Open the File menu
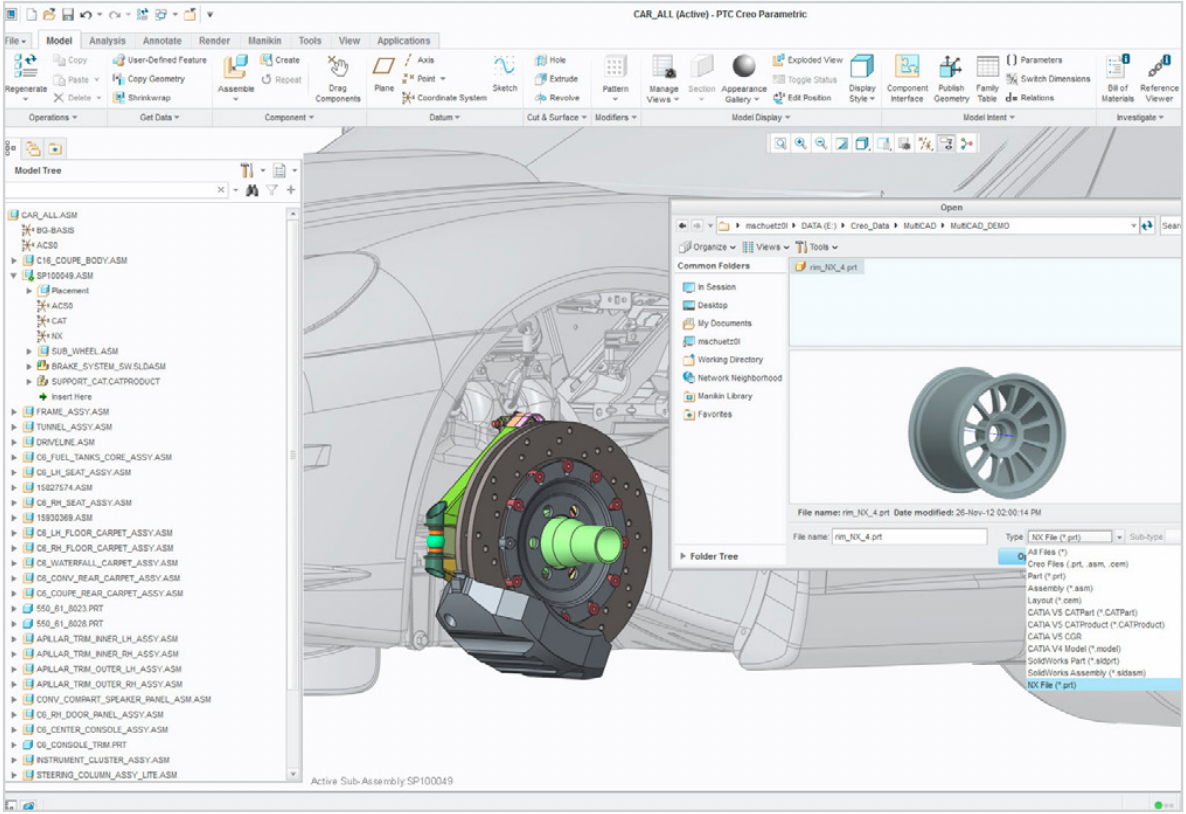 [x=15, y=41]
